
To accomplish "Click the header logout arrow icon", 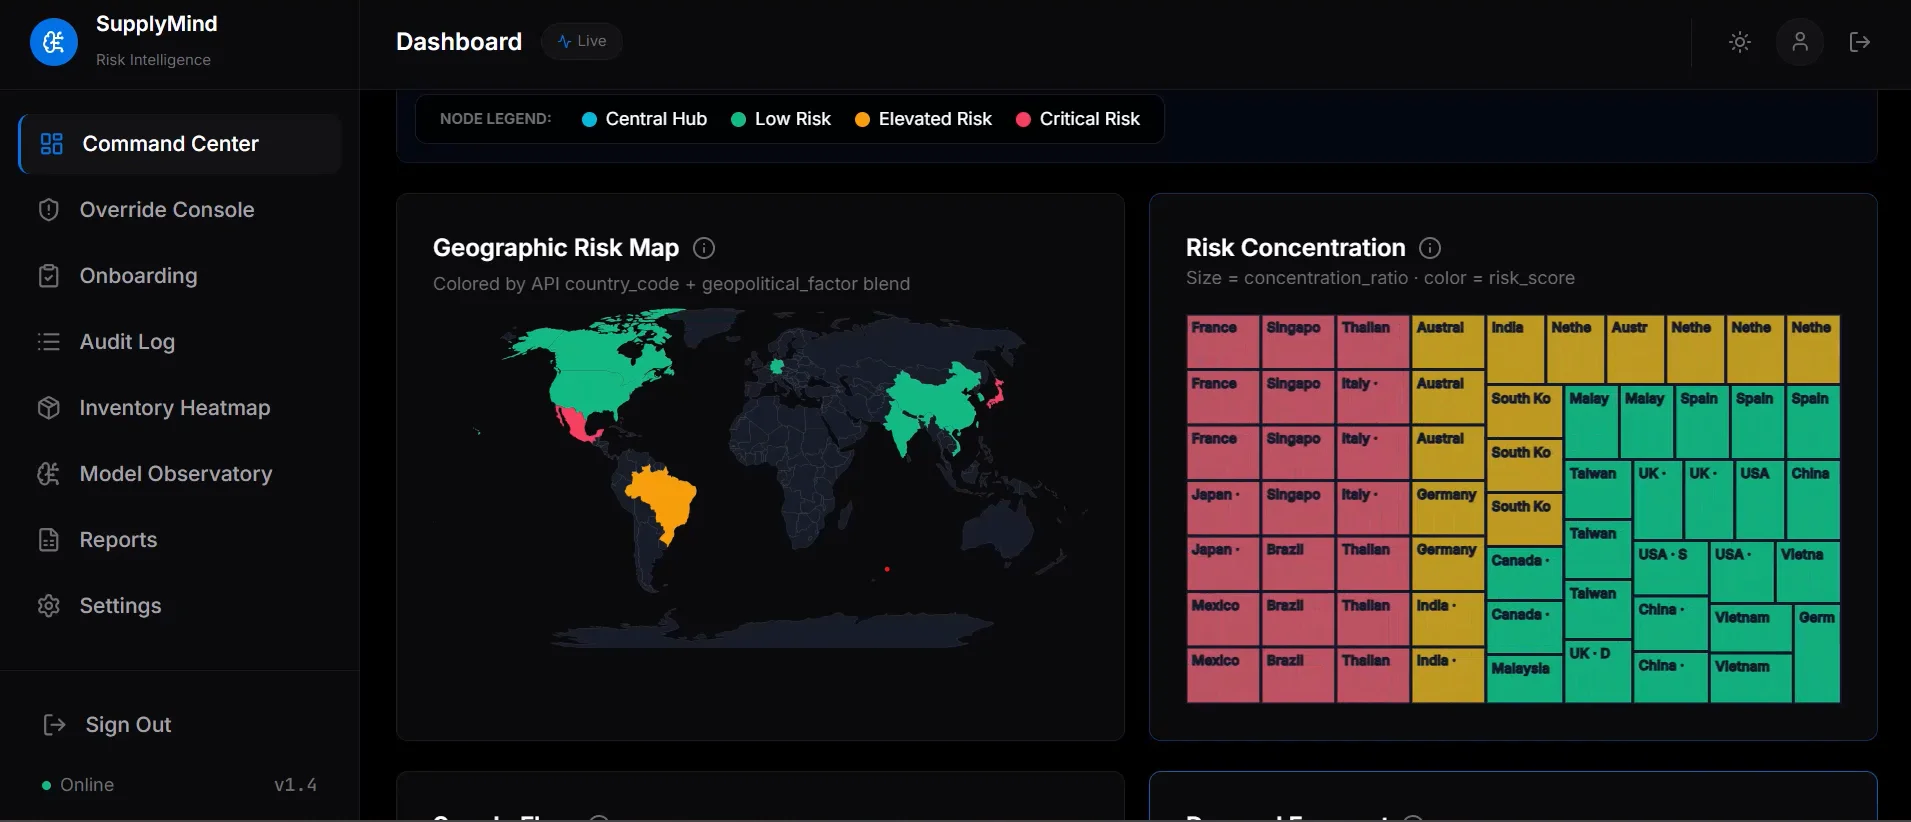I will coord(1860,42).
